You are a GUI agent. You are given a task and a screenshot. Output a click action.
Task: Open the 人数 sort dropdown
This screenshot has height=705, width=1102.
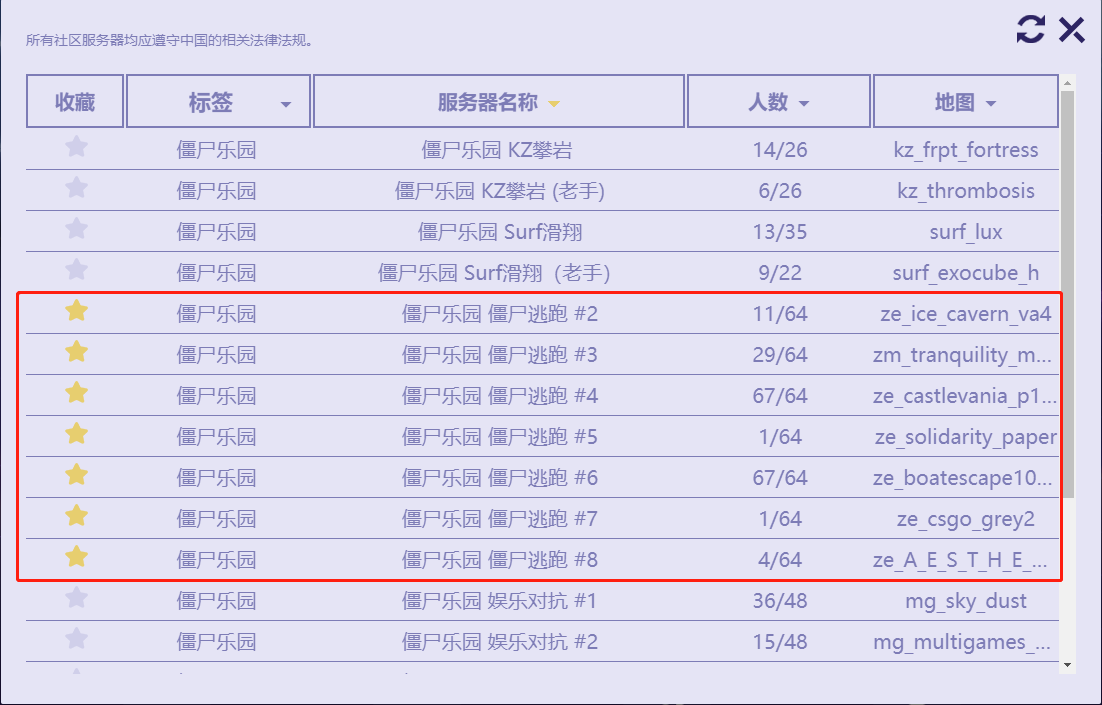807,101
